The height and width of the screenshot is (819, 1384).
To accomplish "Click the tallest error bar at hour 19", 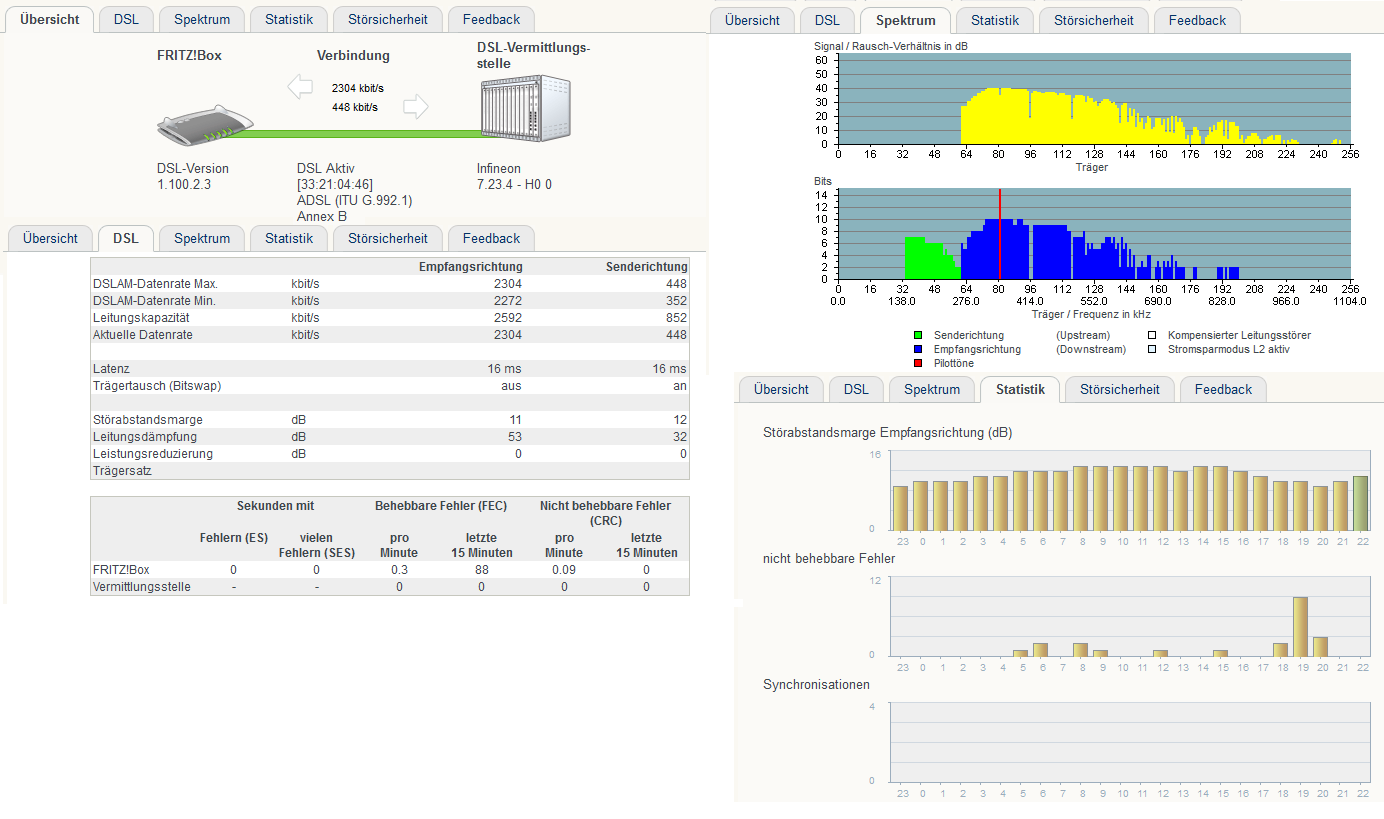I will [x=1301, y=626].
